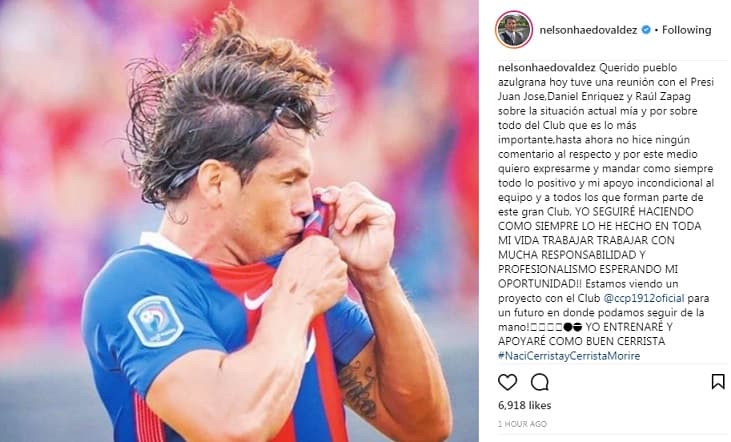The height and width of the screenshot is (442, 731).
Task: Click the black circle emojis in the caption
Action: (572, 327)
